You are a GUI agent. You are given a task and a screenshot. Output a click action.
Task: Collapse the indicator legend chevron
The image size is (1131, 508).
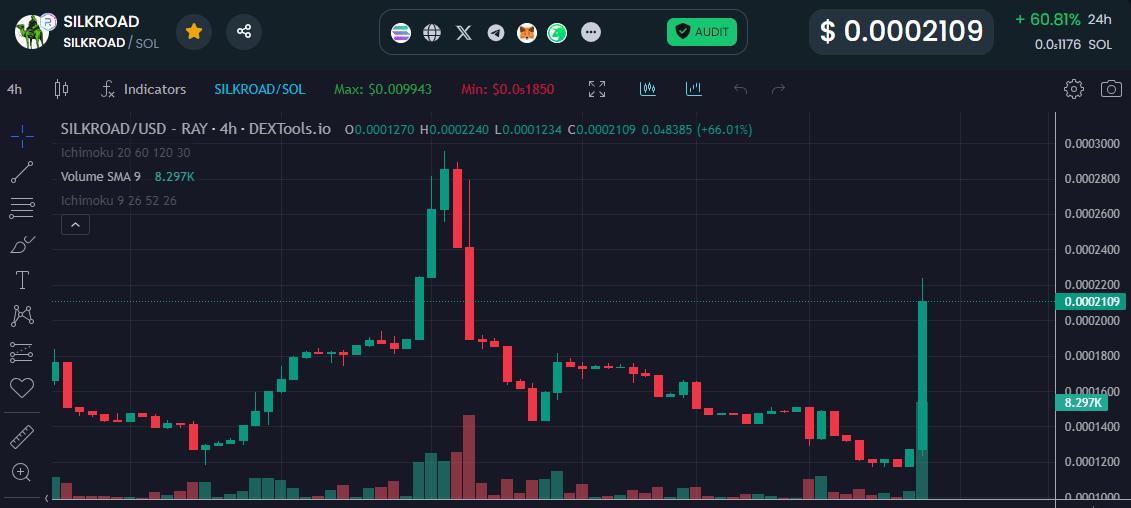pos(75,224)
